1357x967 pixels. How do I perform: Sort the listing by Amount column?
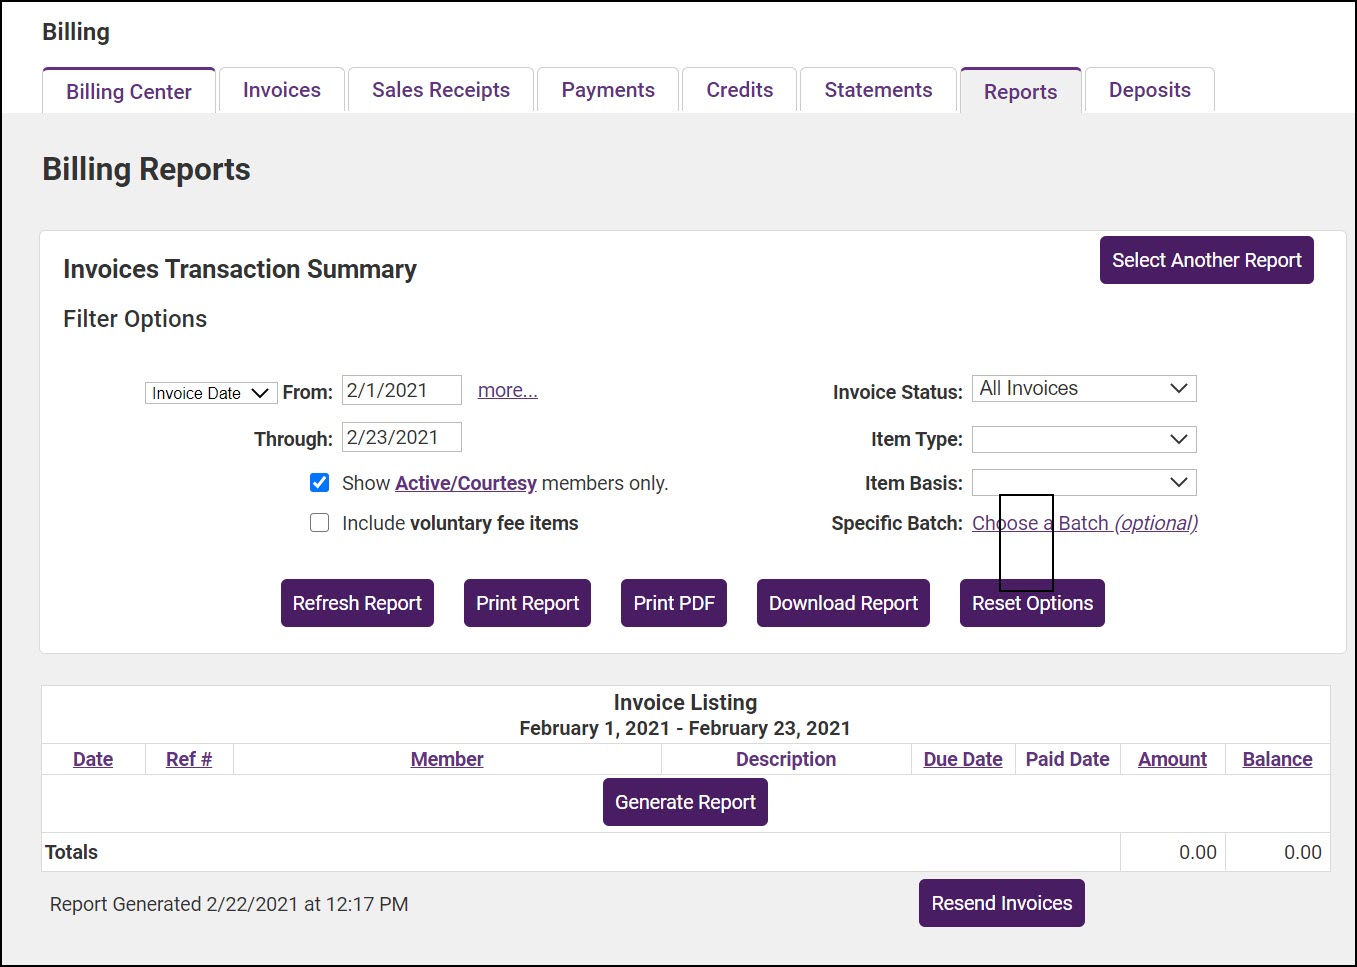tap(1171, 759)
